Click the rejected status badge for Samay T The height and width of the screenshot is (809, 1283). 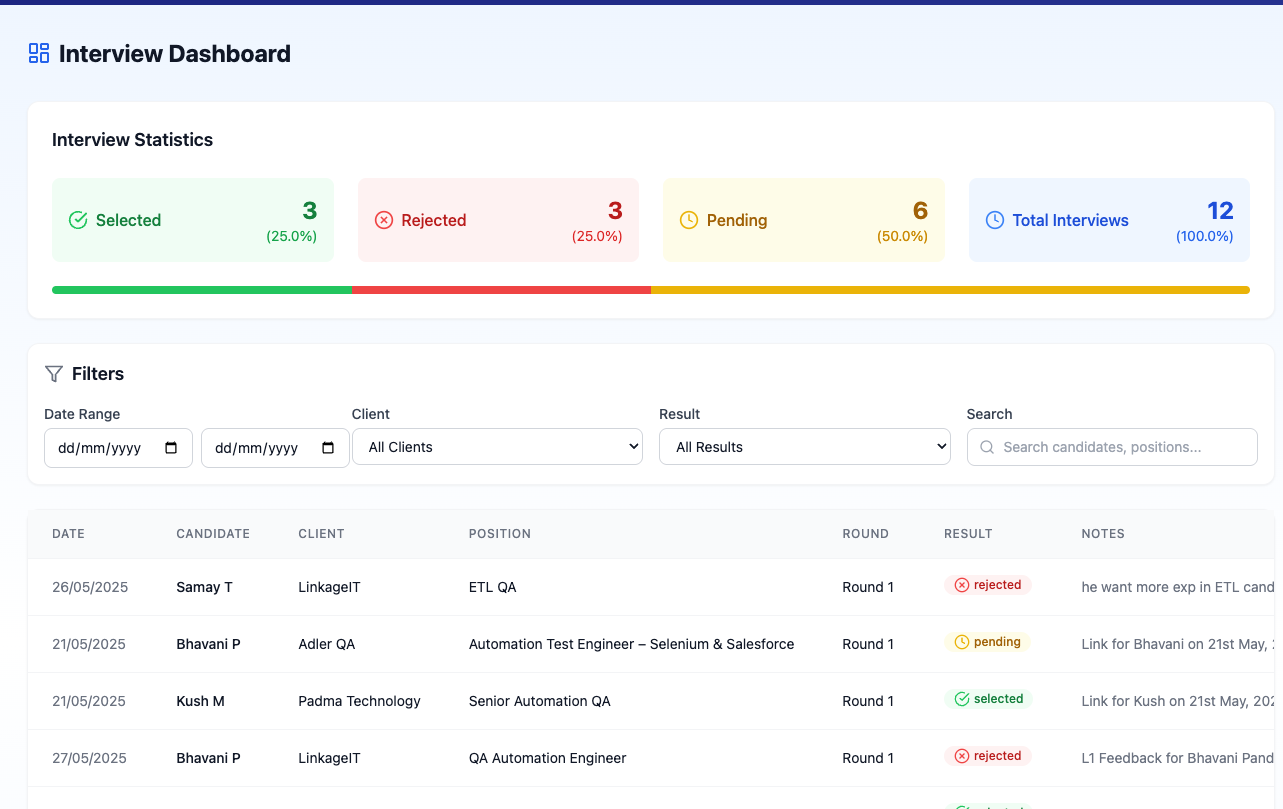pyautogui.click(x=987, y=586)
